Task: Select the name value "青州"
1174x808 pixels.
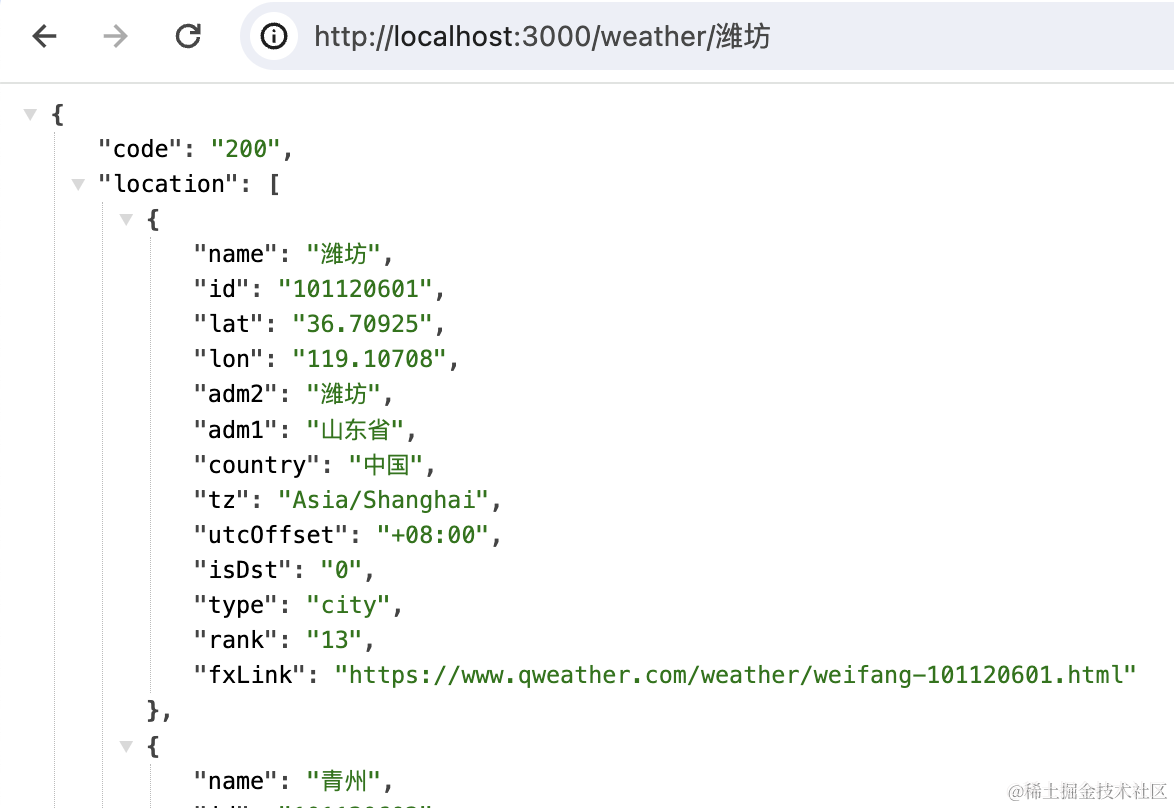Action: (344, 780)
